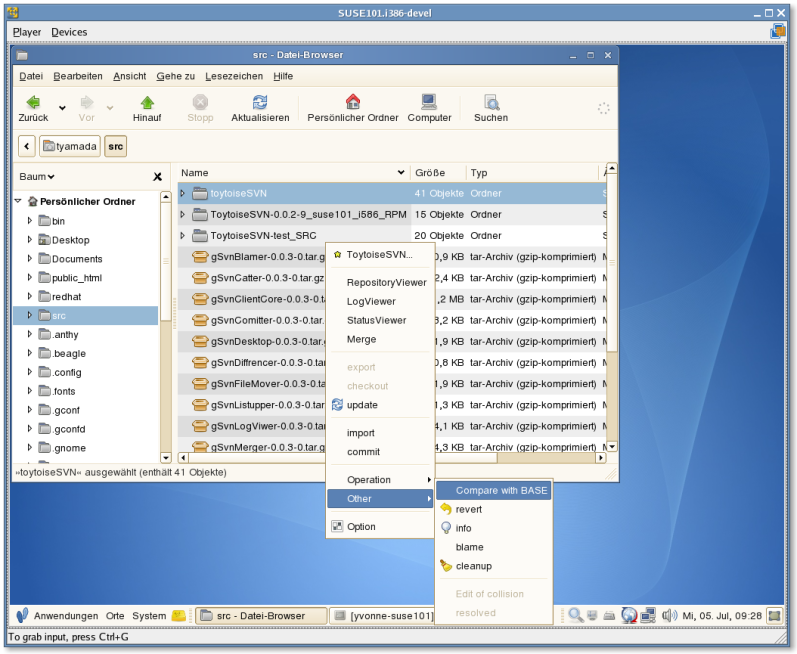Click the info bulb icon in submenu

point(446,528)
